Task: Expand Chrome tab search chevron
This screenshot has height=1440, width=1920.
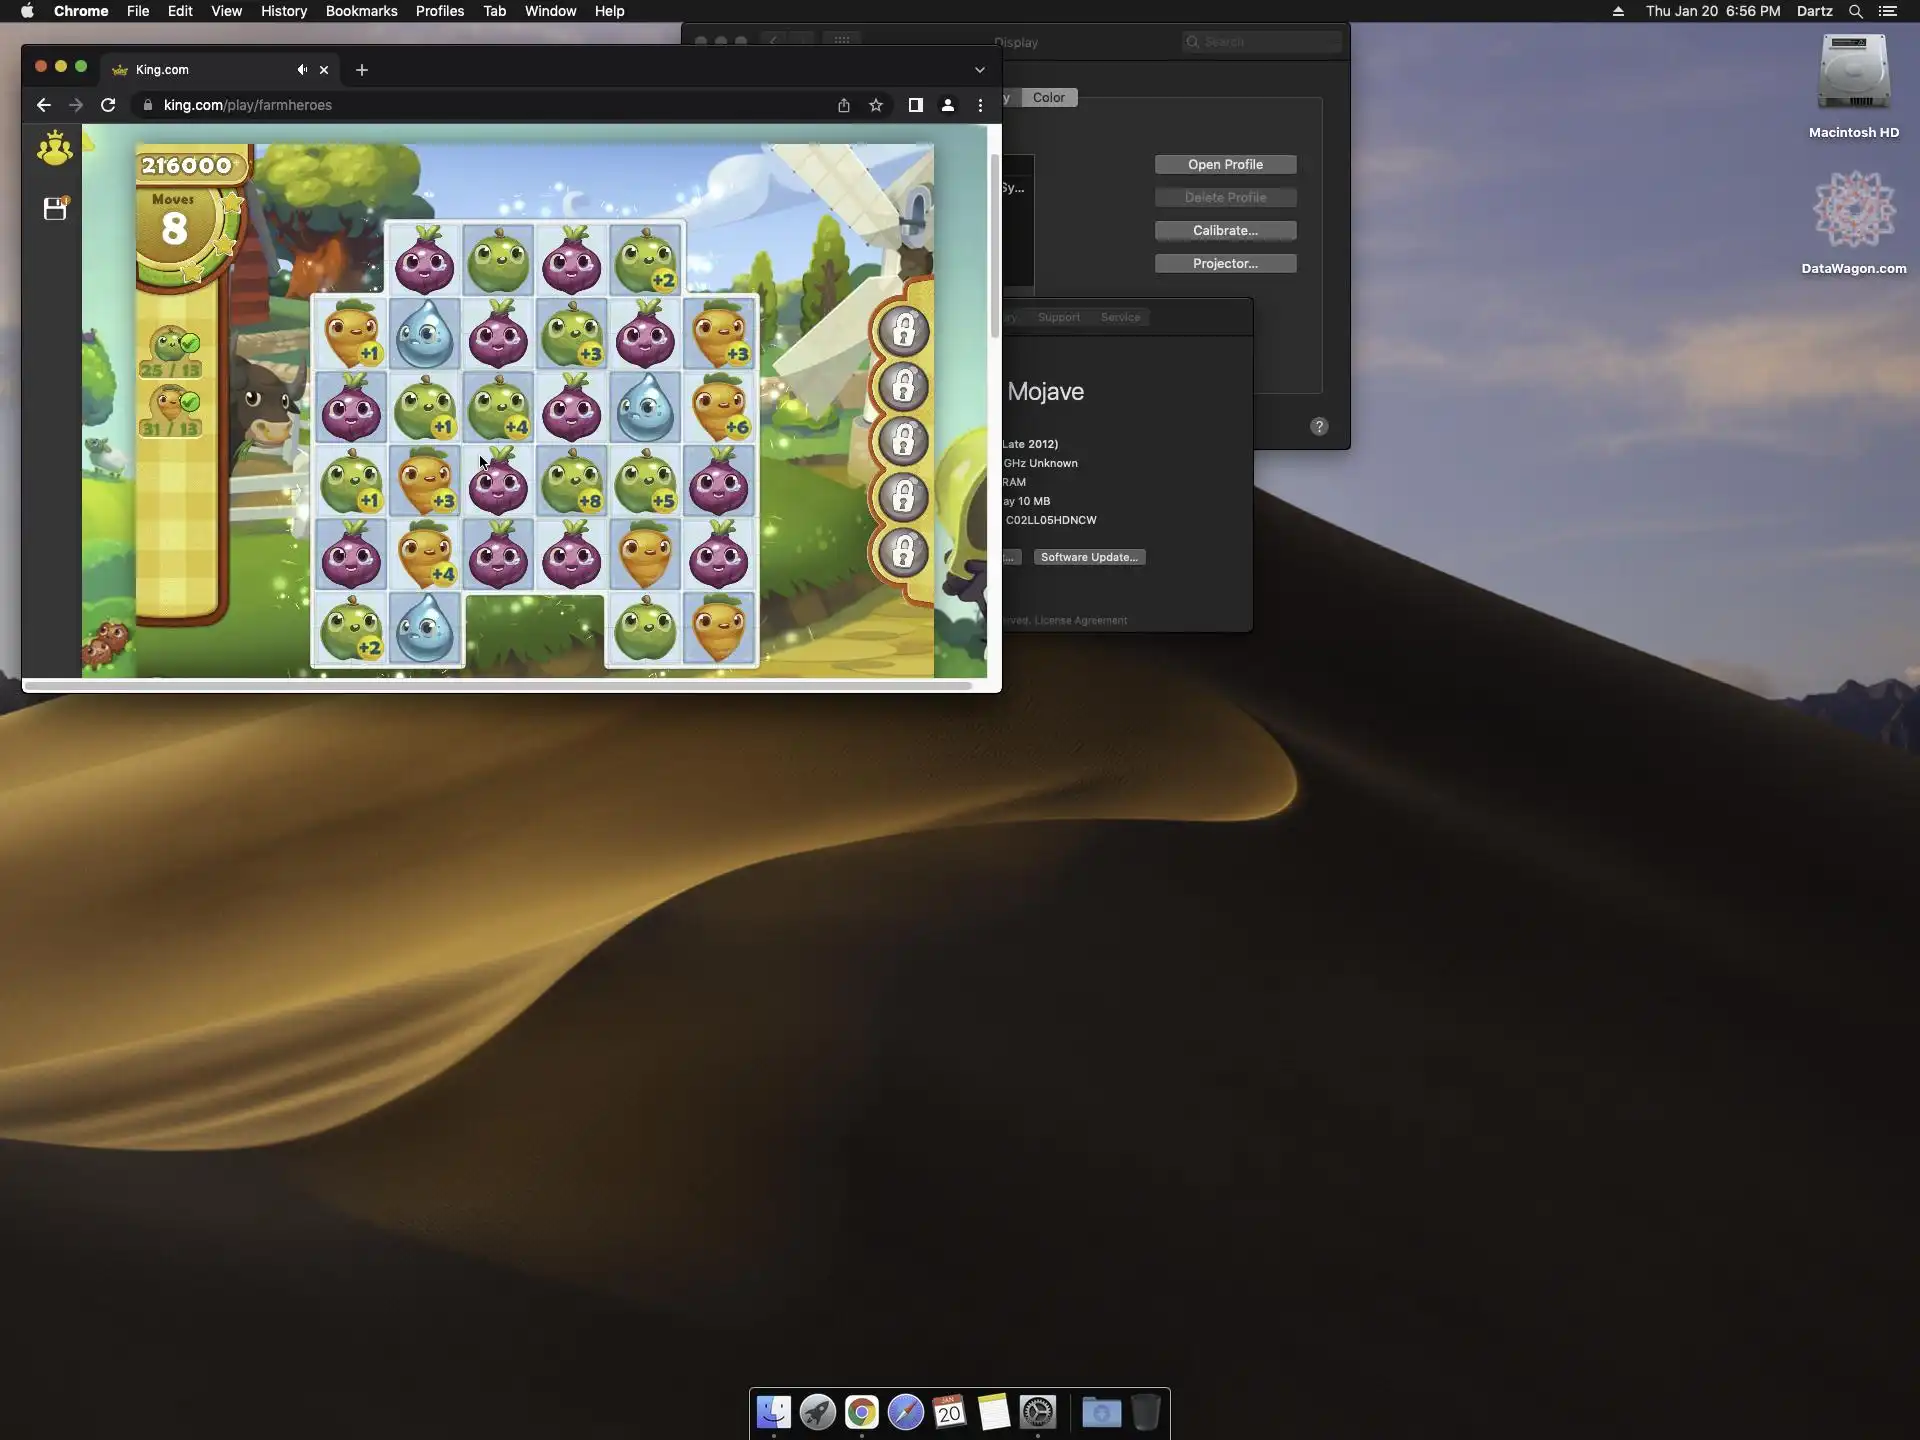Action: pyautogui.click(x=980, y=70)
